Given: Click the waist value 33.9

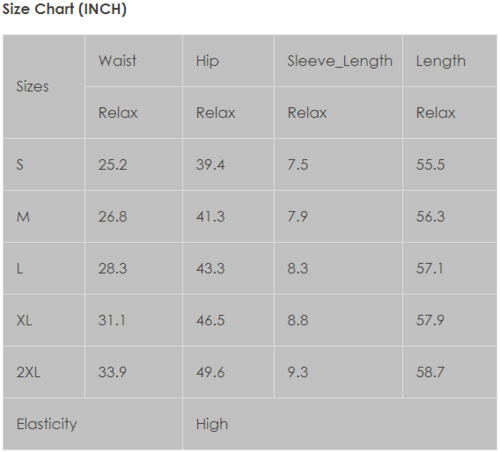Looking at the screenshot, I should coord(112,372).
